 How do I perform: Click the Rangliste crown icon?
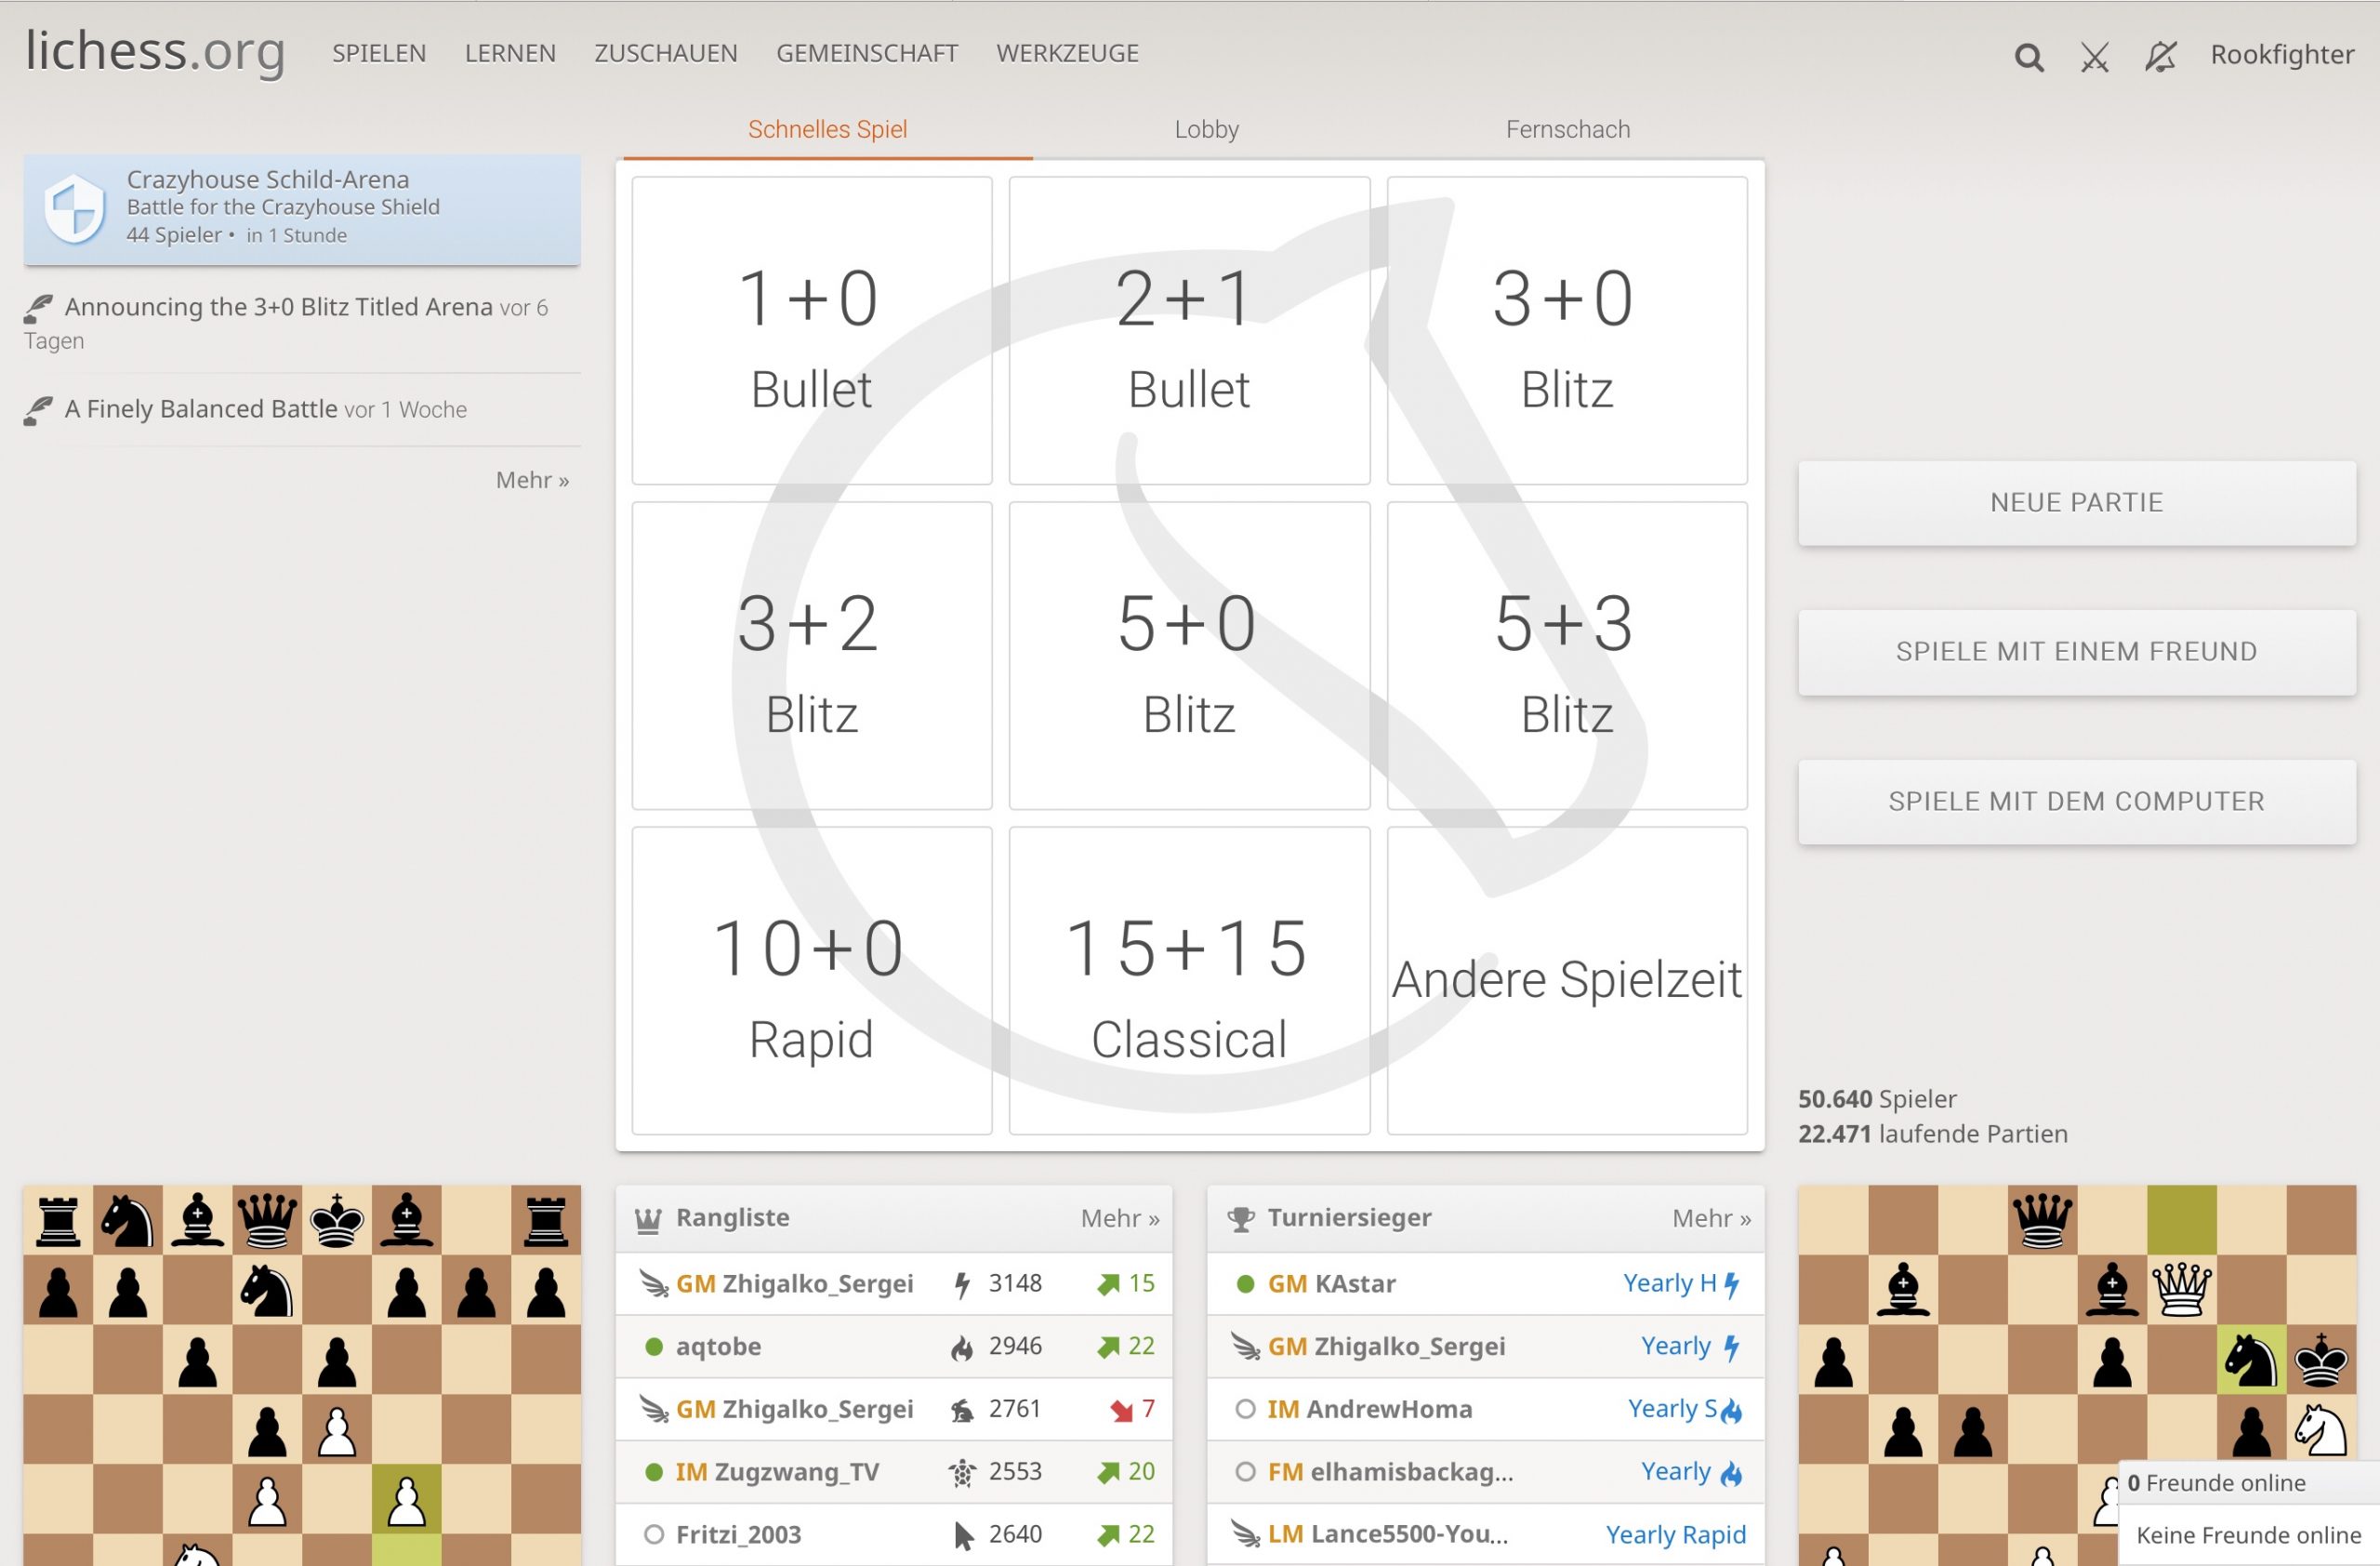pos(648,1219)
